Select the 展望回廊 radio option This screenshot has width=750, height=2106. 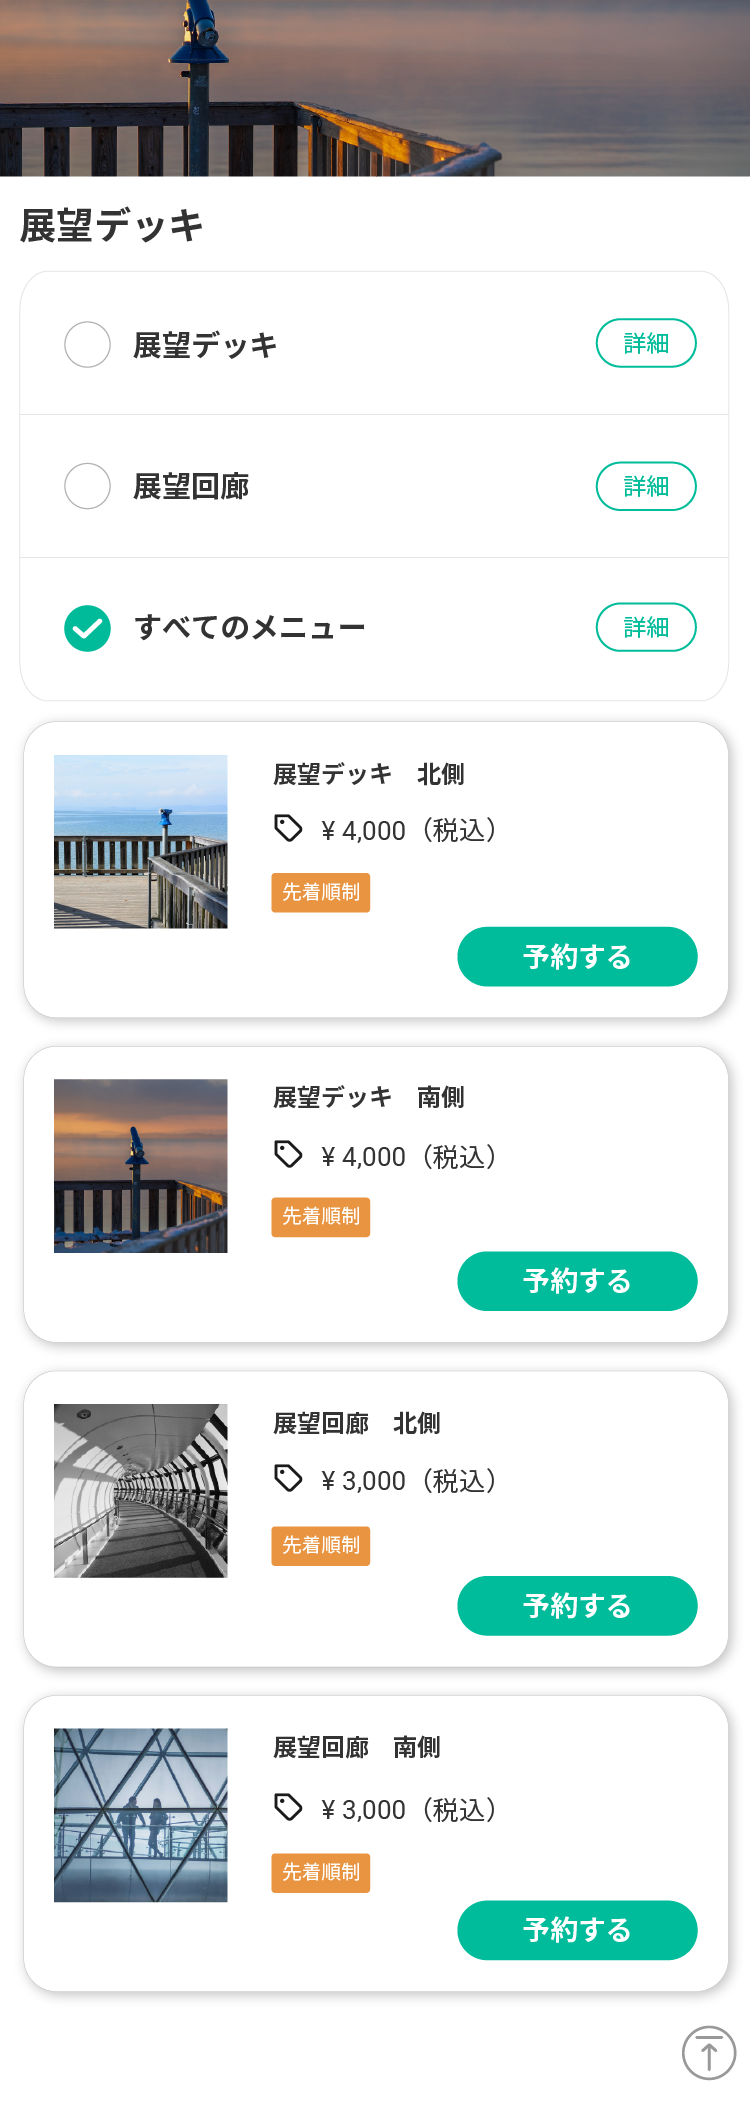click(88, 486)
